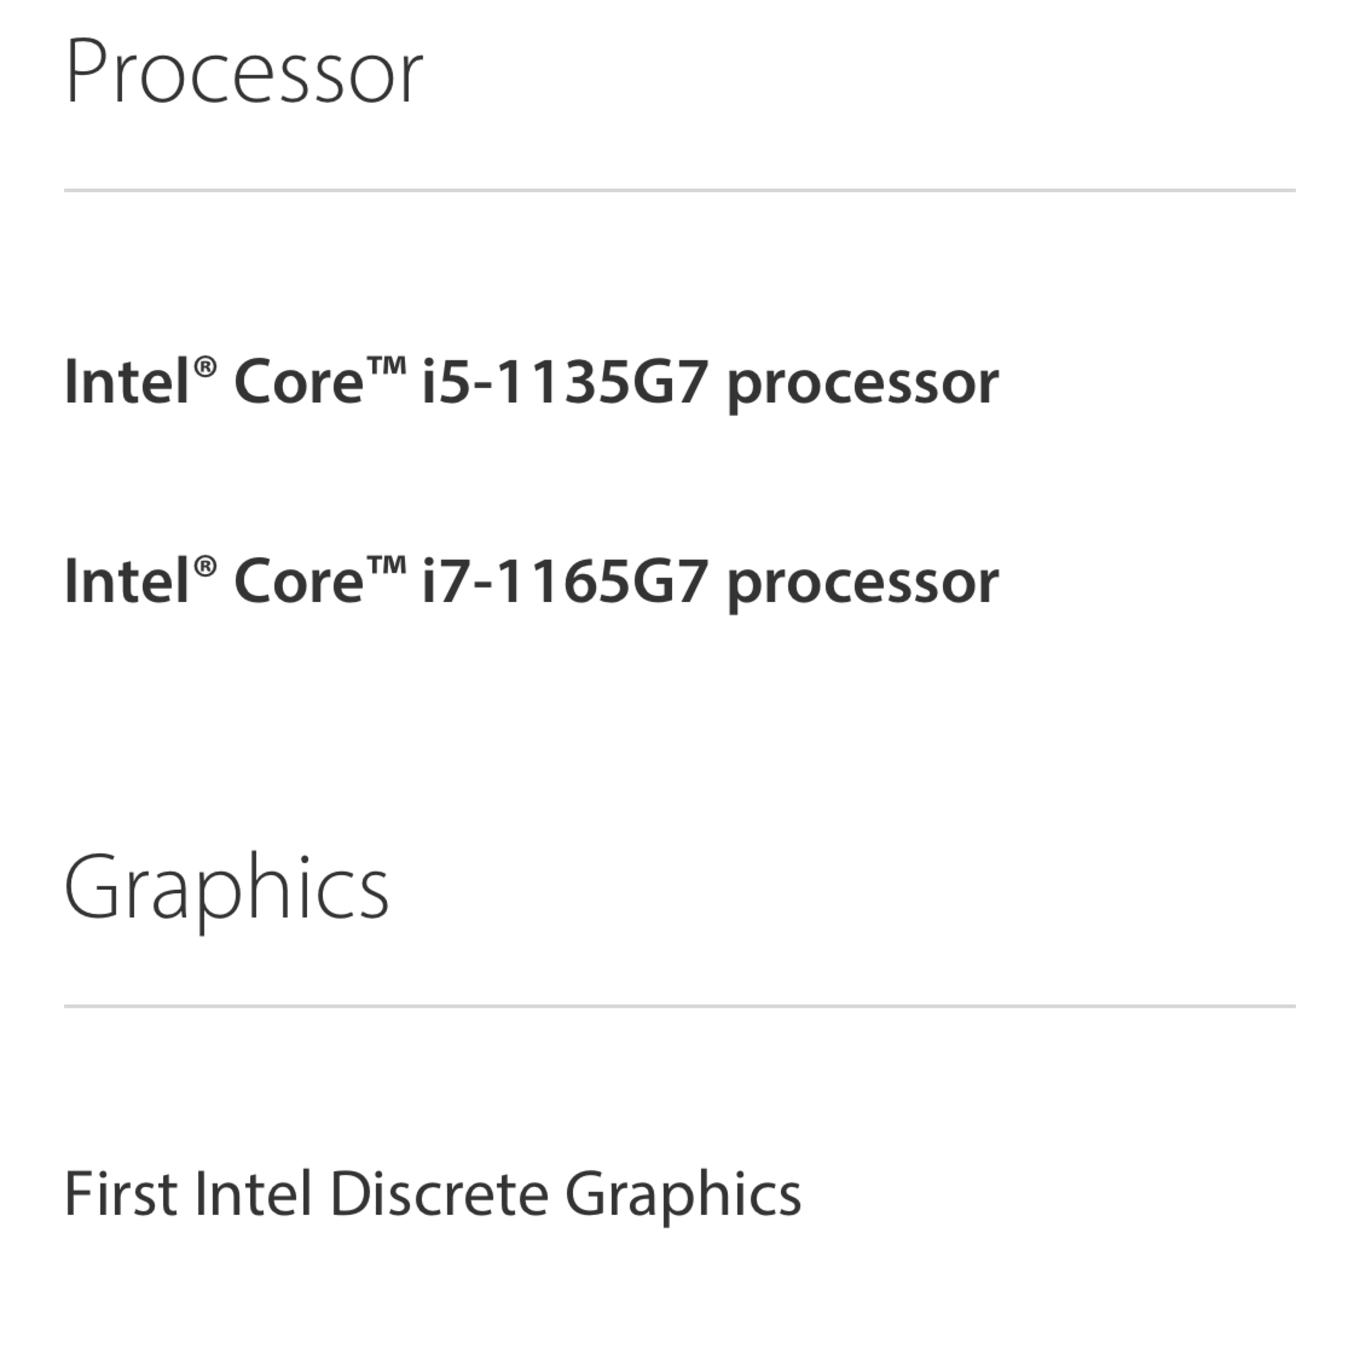Viewport: 1360px width, 1372px height.
Task: Click the word Discrete in the graphics description
Action: click(438, 1194)
